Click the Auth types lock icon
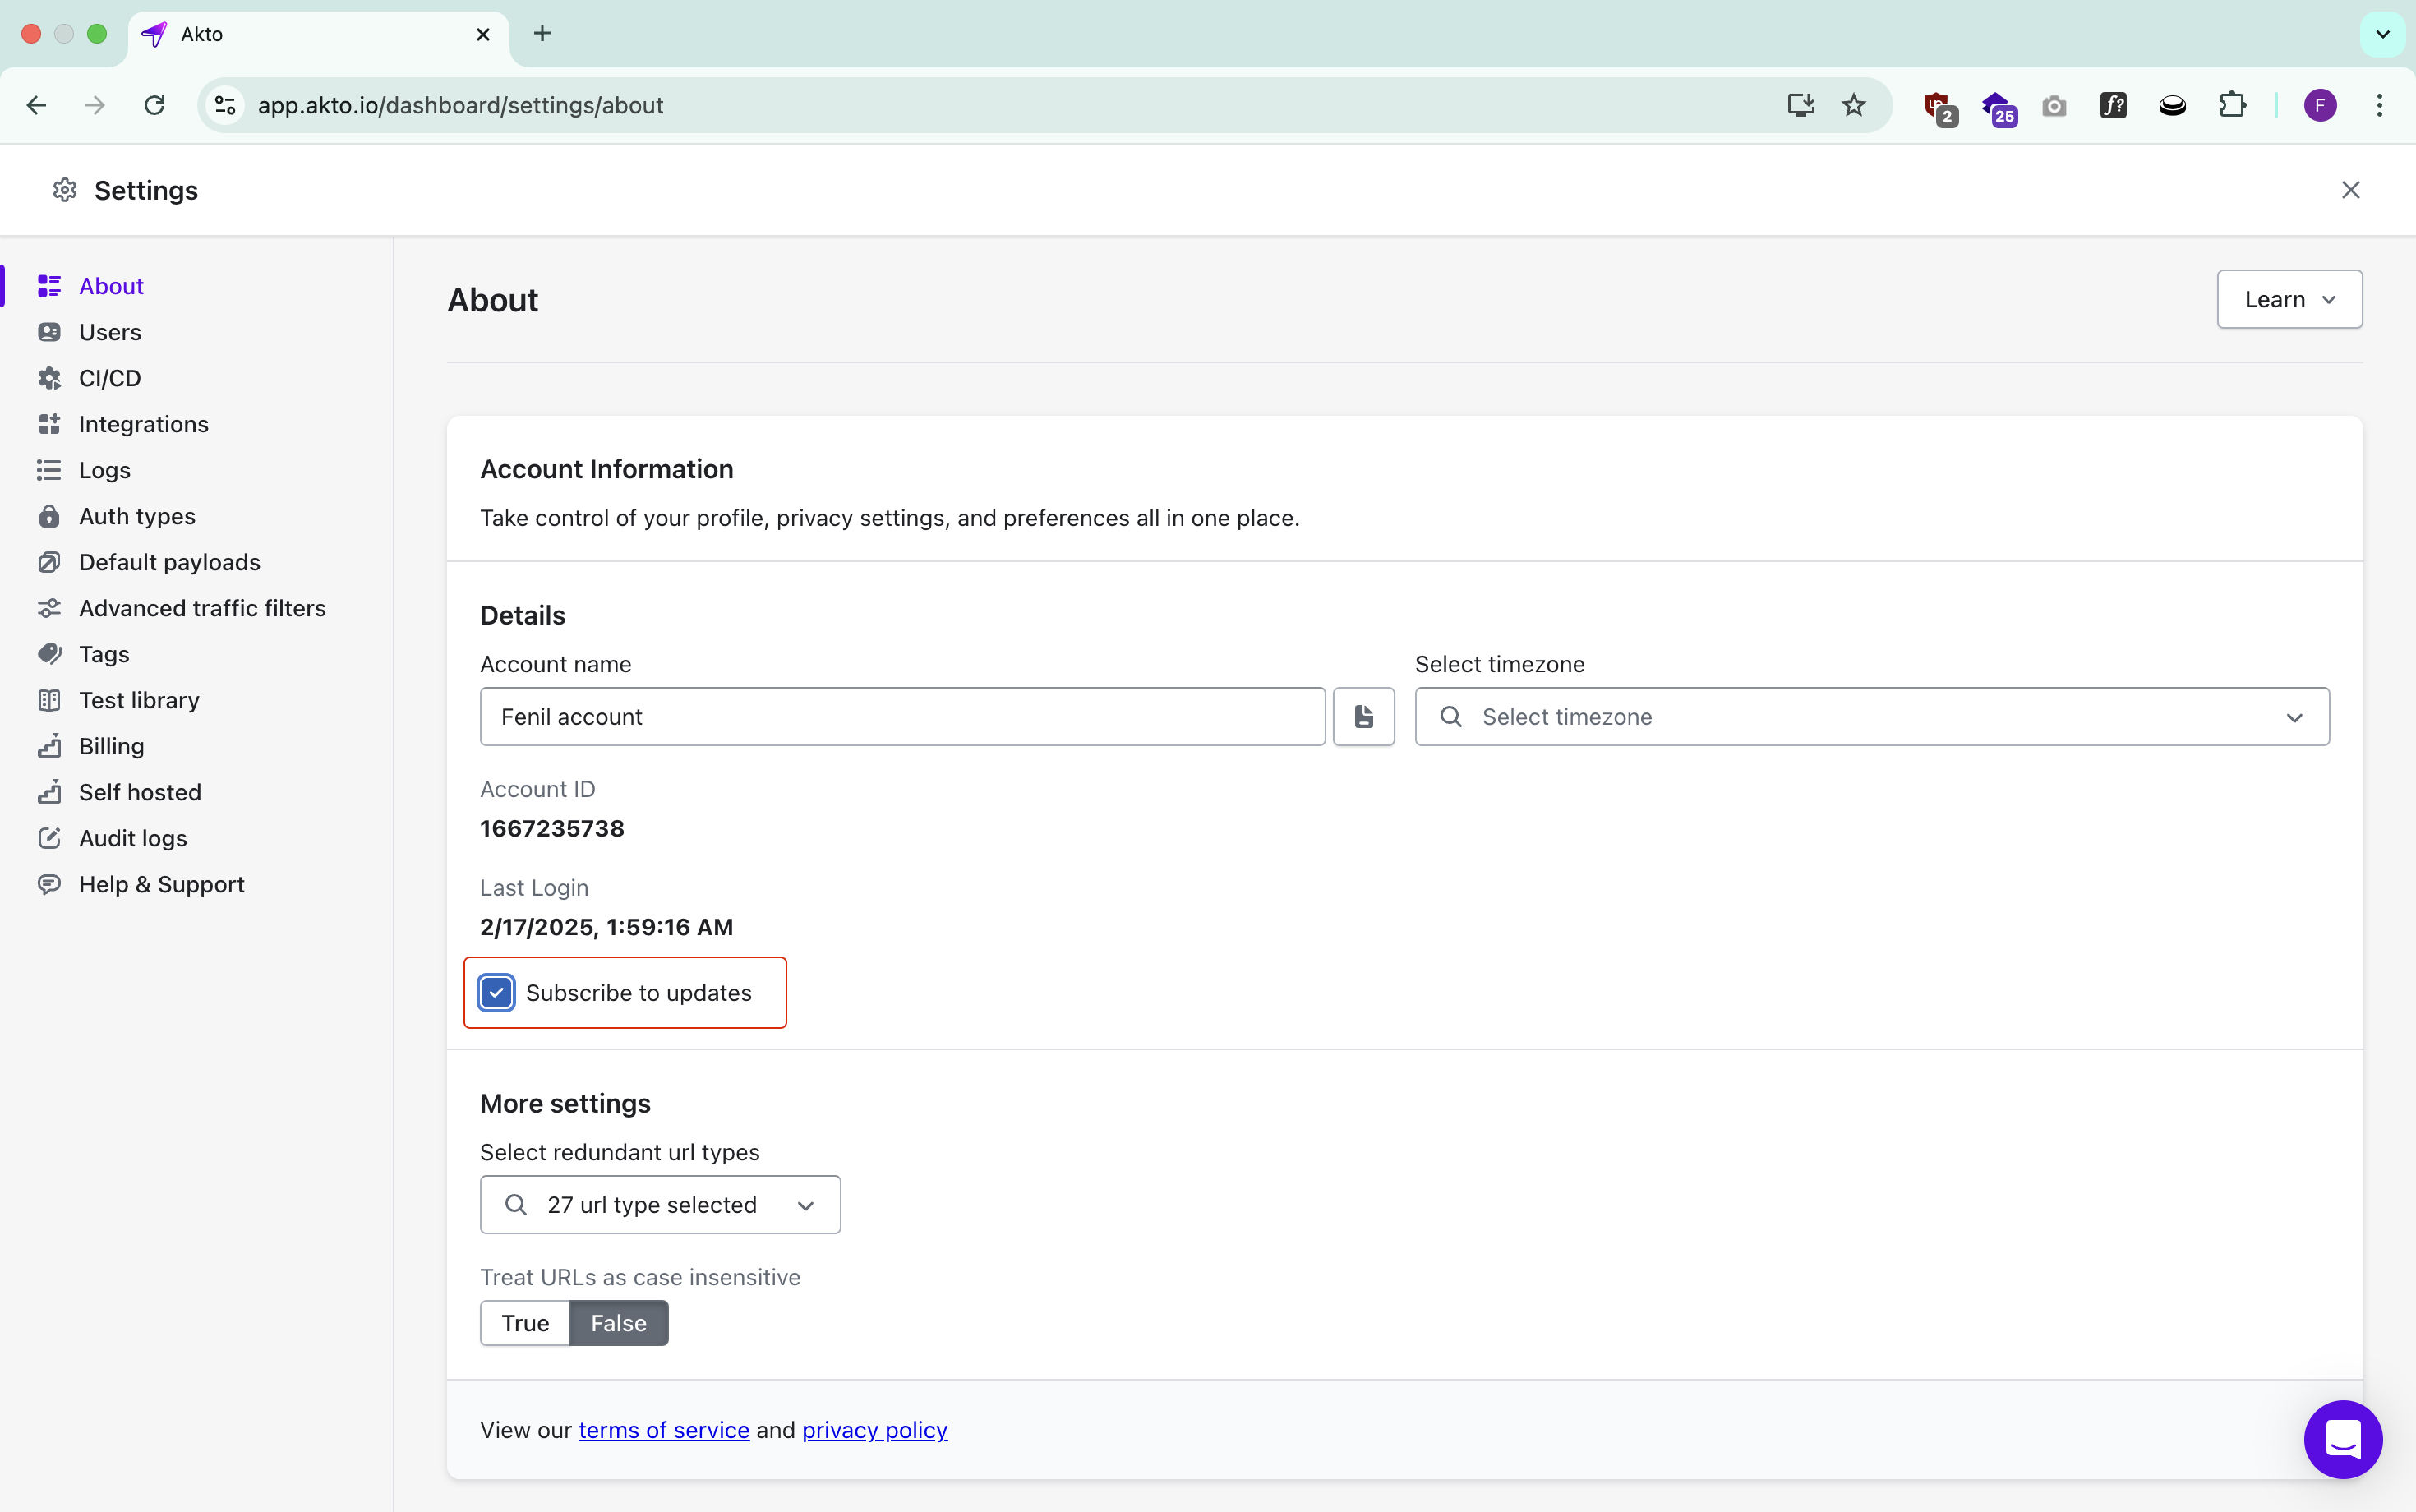 49,516
